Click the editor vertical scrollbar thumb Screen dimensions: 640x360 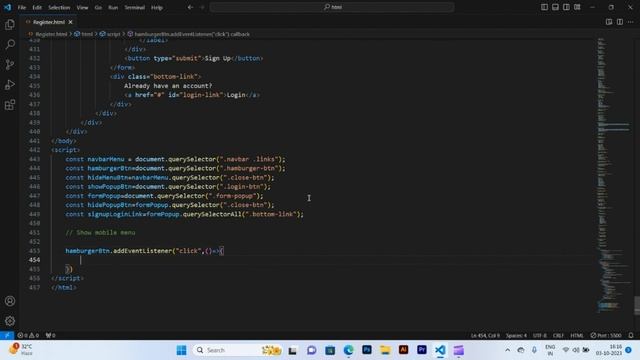pyautogui.click(x=637, y=305)
